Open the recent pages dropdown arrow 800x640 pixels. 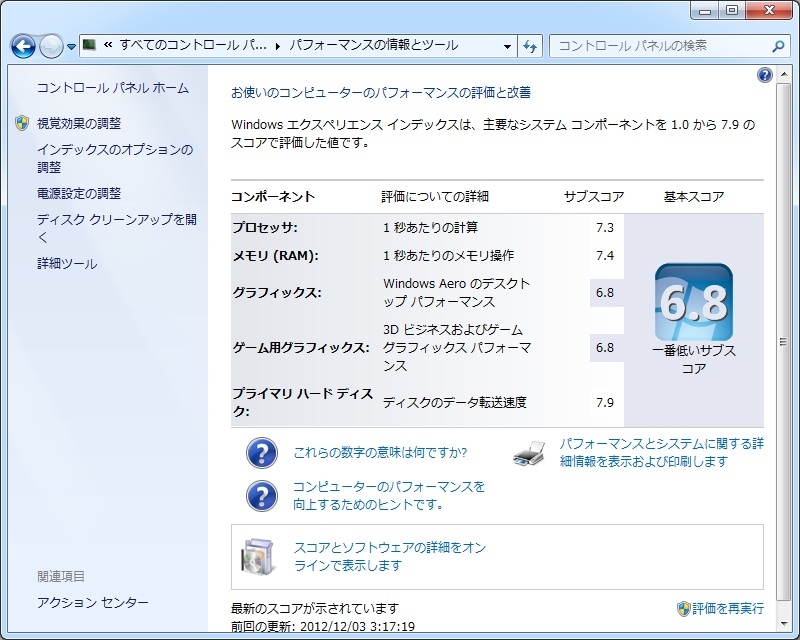tap(72, 47)
